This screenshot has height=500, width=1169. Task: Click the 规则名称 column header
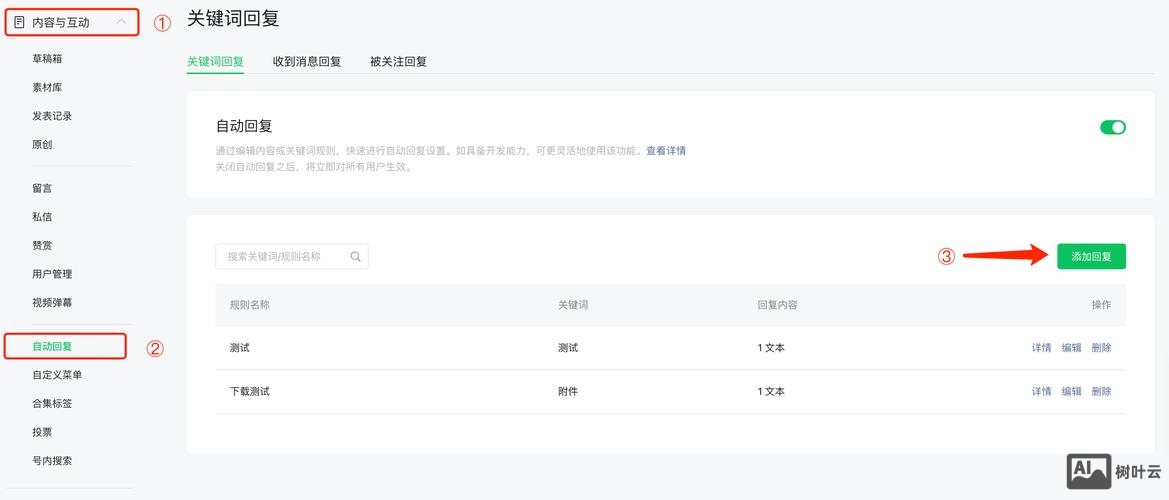[250, 305]
